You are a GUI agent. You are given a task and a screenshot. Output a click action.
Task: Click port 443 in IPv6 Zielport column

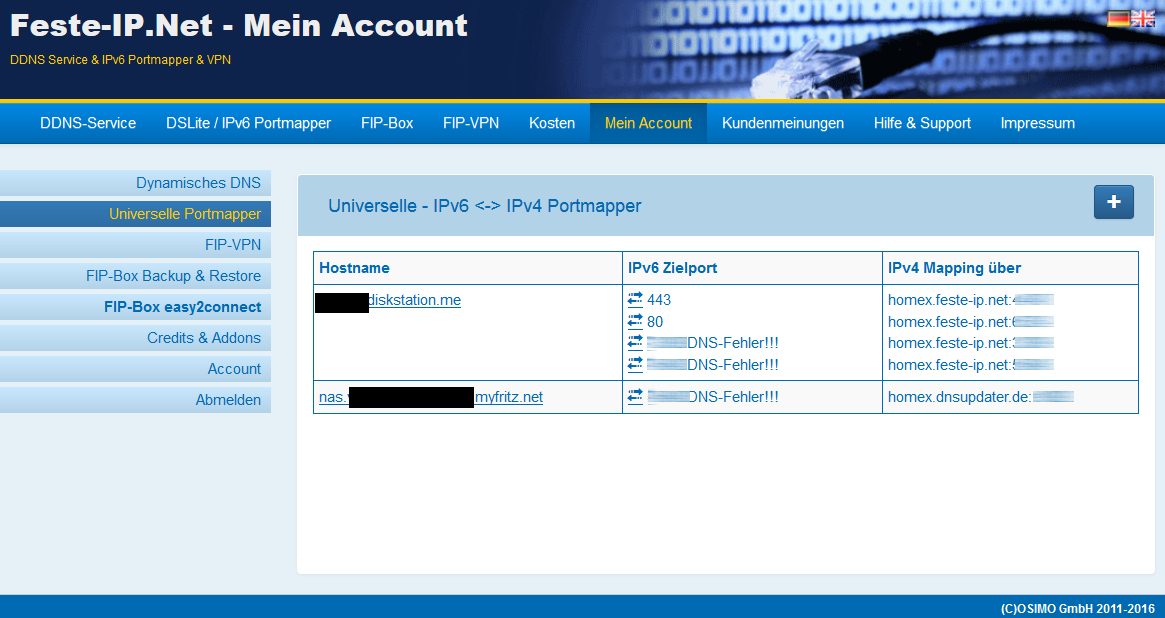(x=659, y=300)
